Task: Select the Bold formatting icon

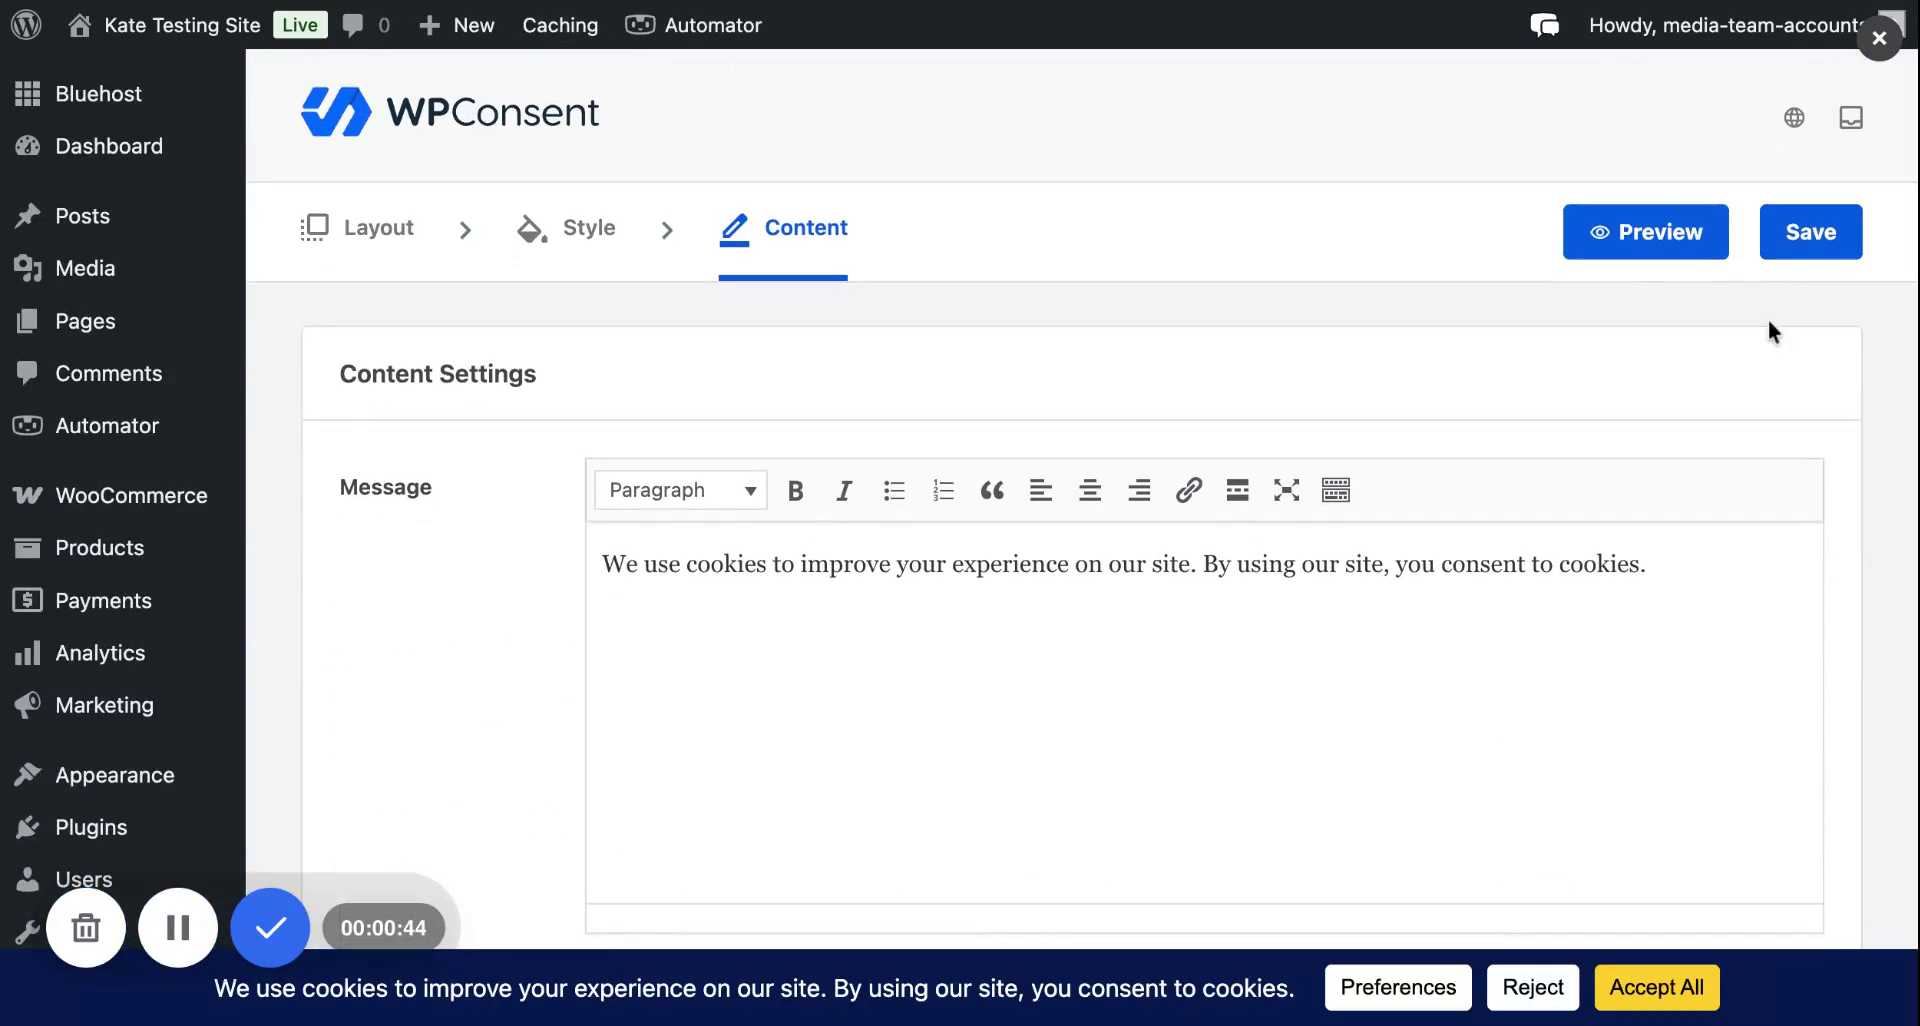Action: [795, 490]
